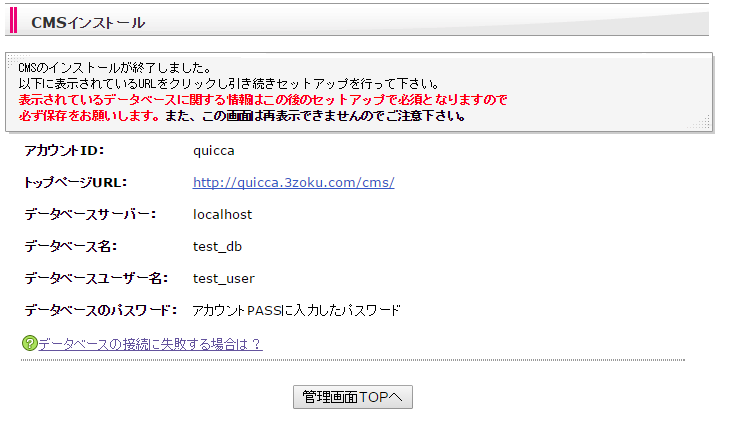Viewport: 731px width, 434px height.
Task: Open the http://quicca.3zoku.com/cms/ link
Action: 293,182
